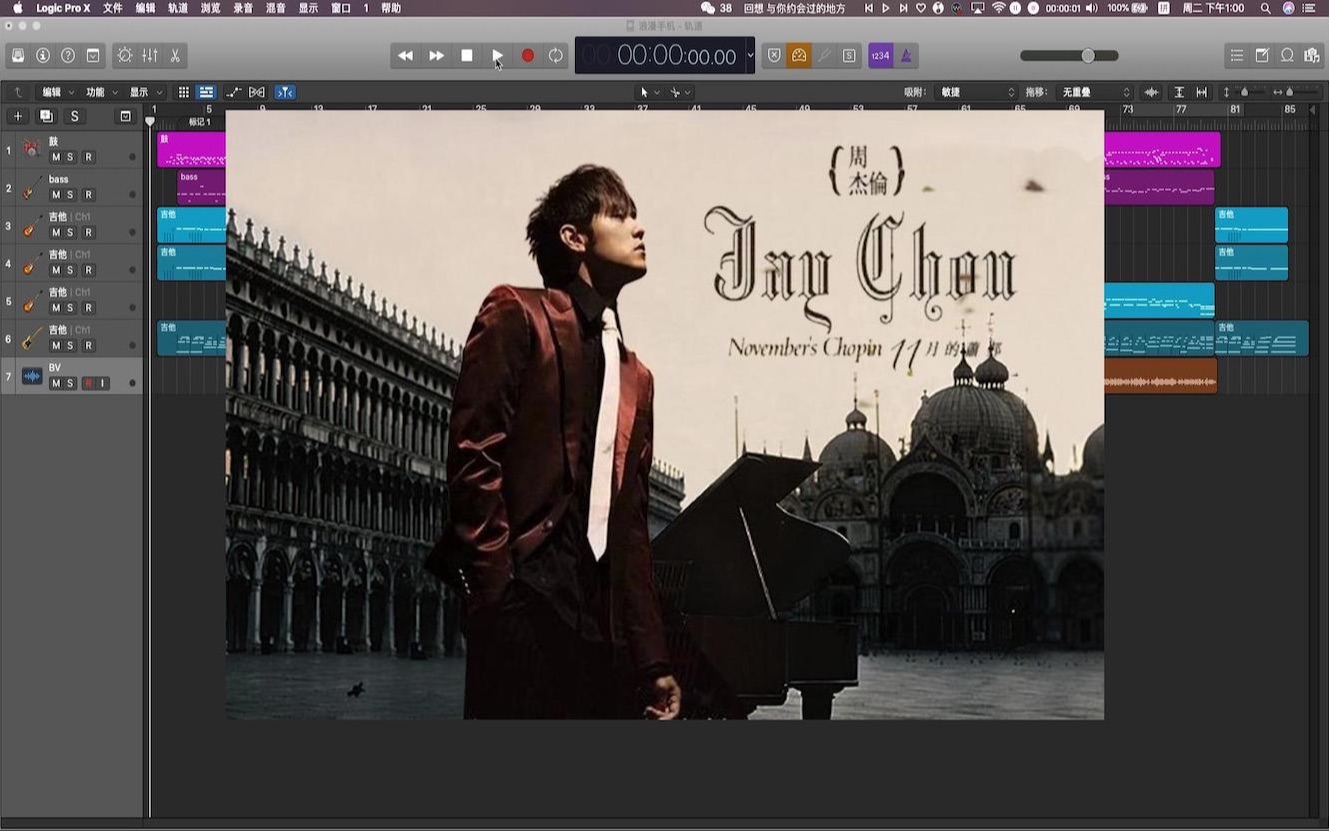This screenshot has height=831, width=1329.
Task: Toggle the Solo S button in the control bar
Action: (x=849, y=56)
